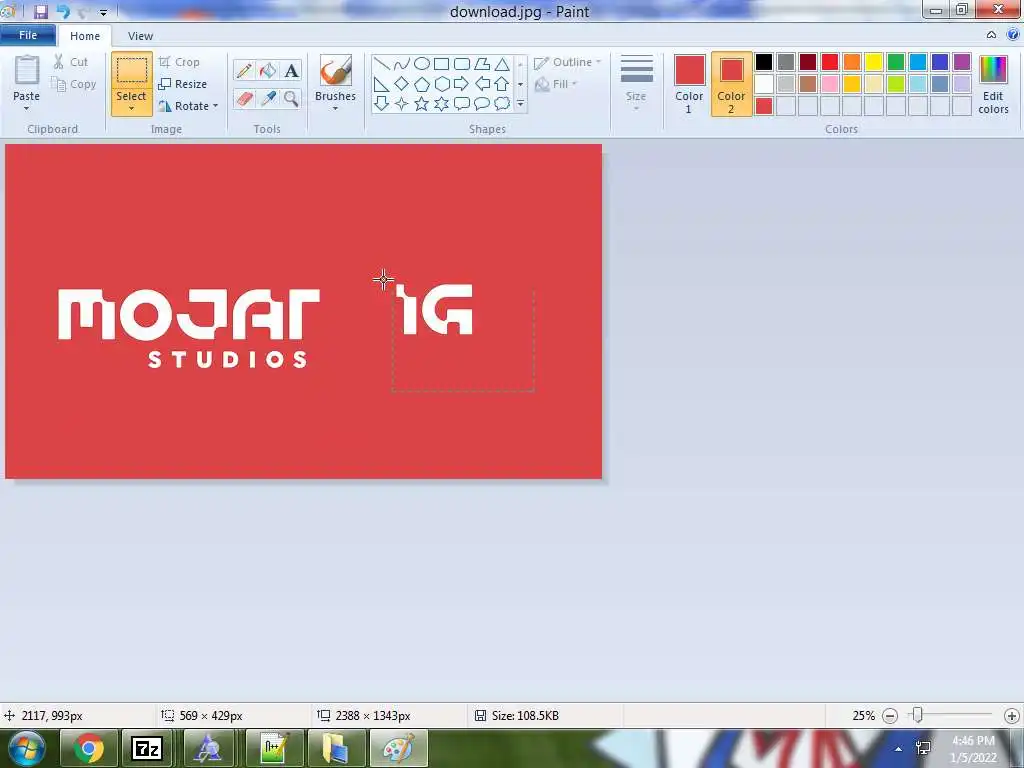Viewport: 1024px width, 768px height.
Task: Choose the Hexagon shape
Action: point(441,84)
